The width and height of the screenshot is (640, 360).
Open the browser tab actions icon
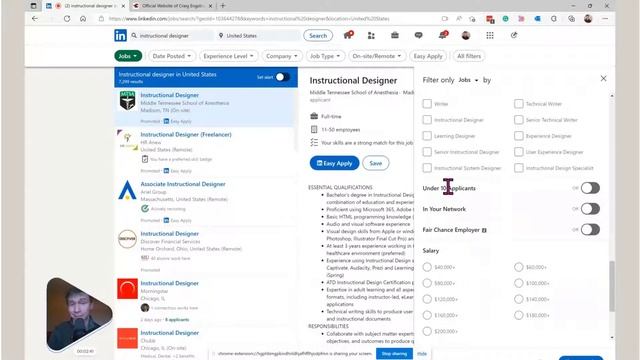[x=33, y=6]
